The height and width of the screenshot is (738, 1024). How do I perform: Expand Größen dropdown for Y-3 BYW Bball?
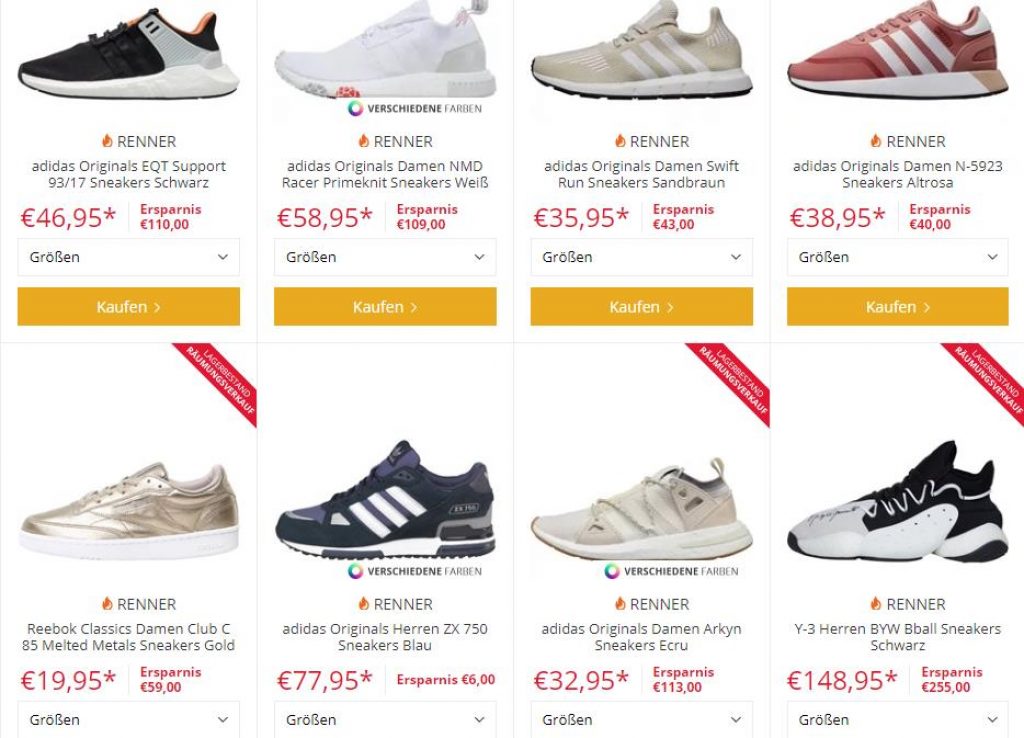[898, 719]
